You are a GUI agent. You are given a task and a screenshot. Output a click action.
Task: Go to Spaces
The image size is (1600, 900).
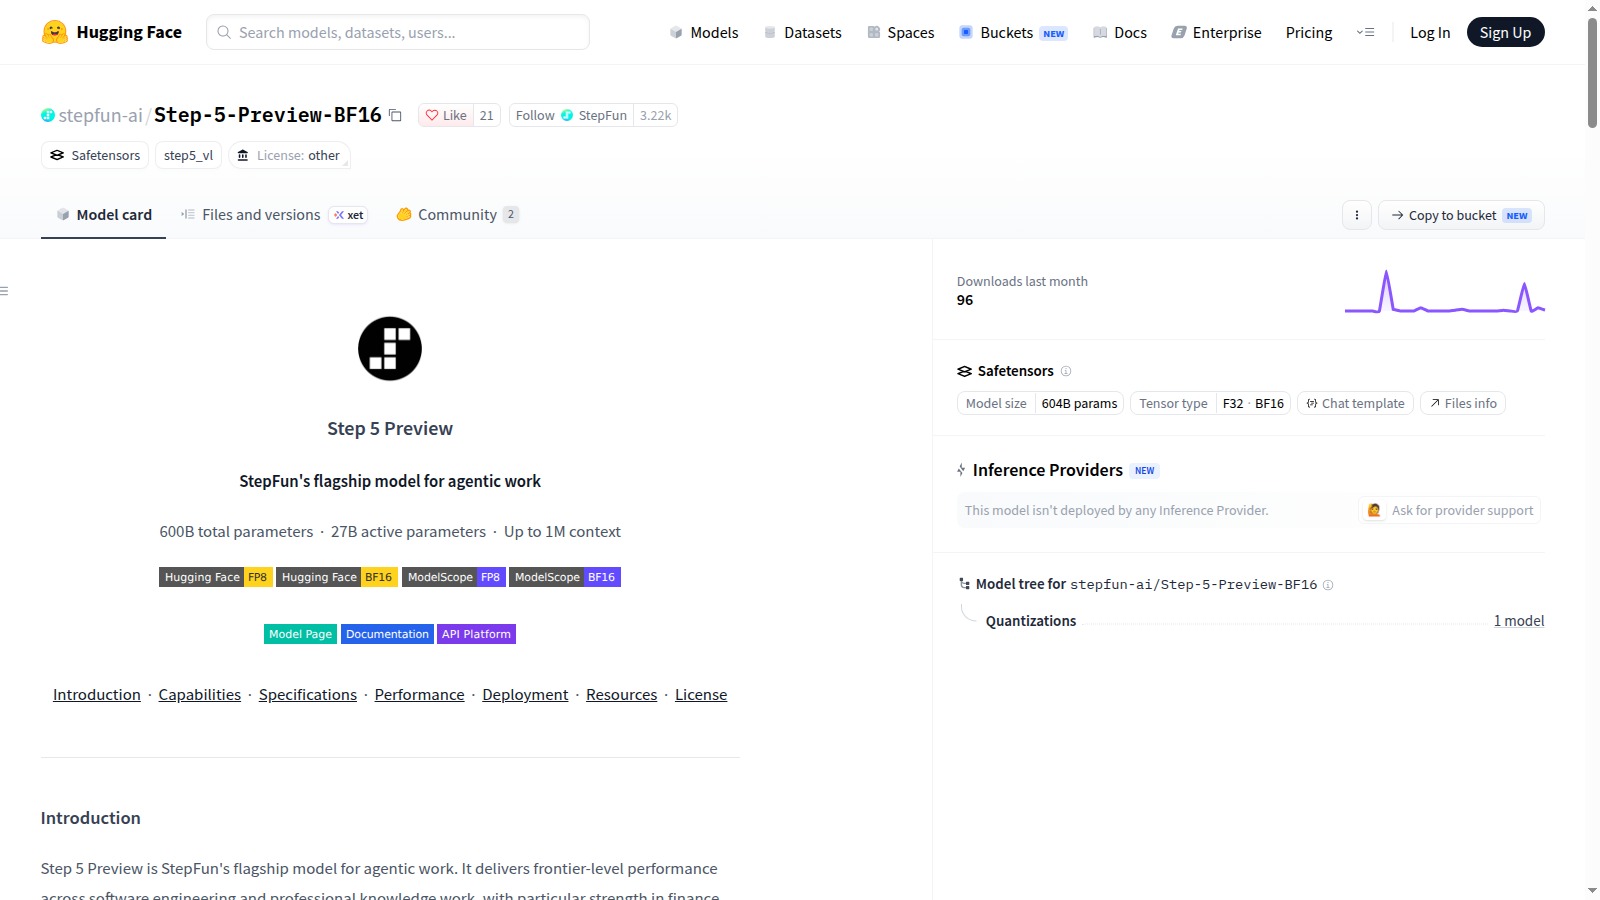click(x=900, y=32)
